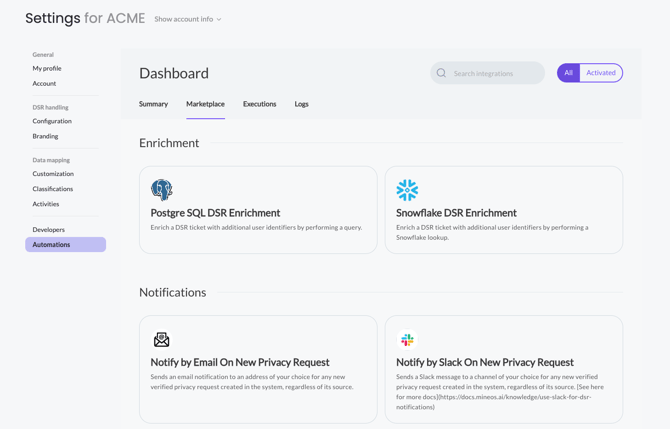Viewport: 670px width, 429px height.
Task: Click the search magnifier icon
Action: 441,73
